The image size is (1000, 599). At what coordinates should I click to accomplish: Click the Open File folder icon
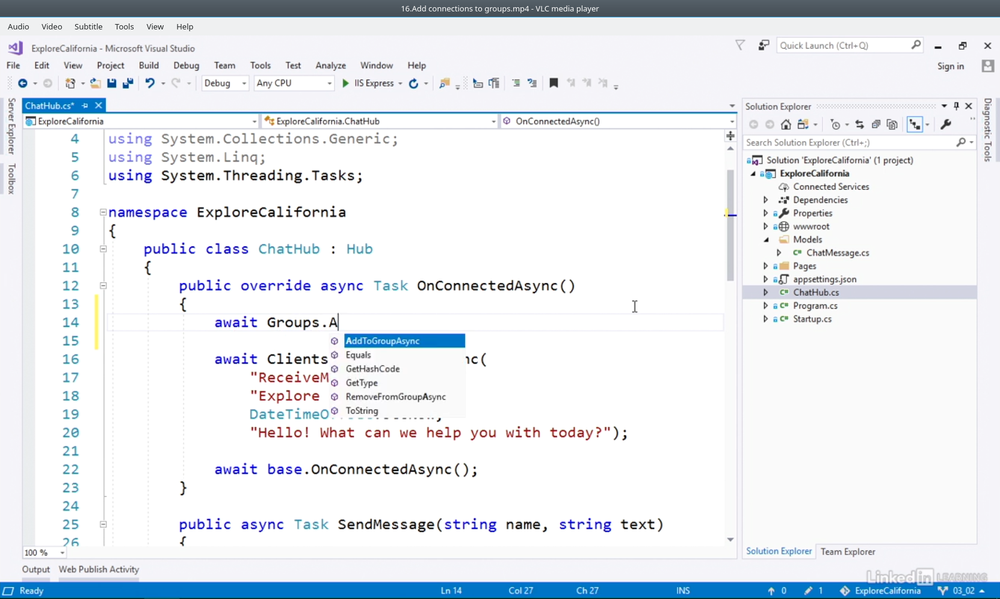[95, 84]
